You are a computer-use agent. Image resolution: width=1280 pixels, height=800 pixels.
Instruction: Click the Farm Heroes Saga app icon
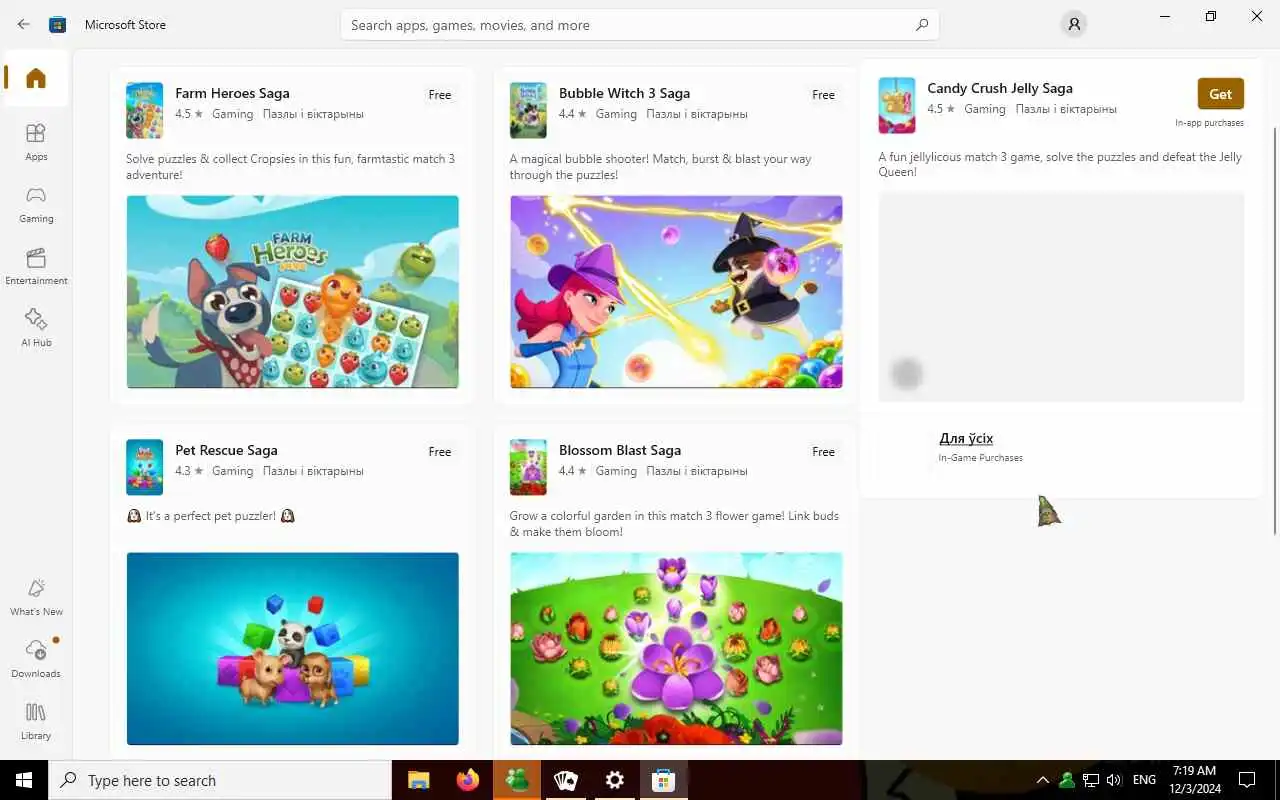(144, 110)
